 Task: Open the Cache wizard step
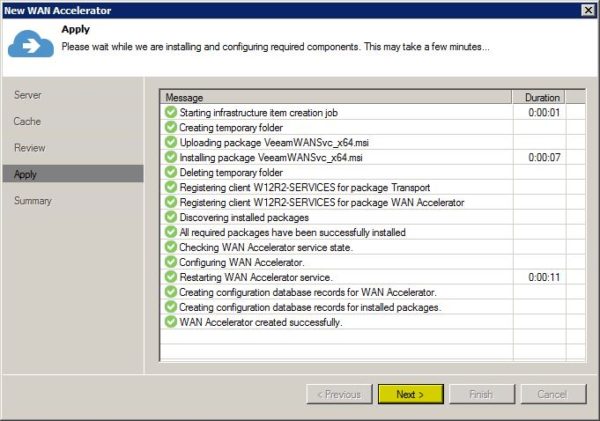[27, 121]
